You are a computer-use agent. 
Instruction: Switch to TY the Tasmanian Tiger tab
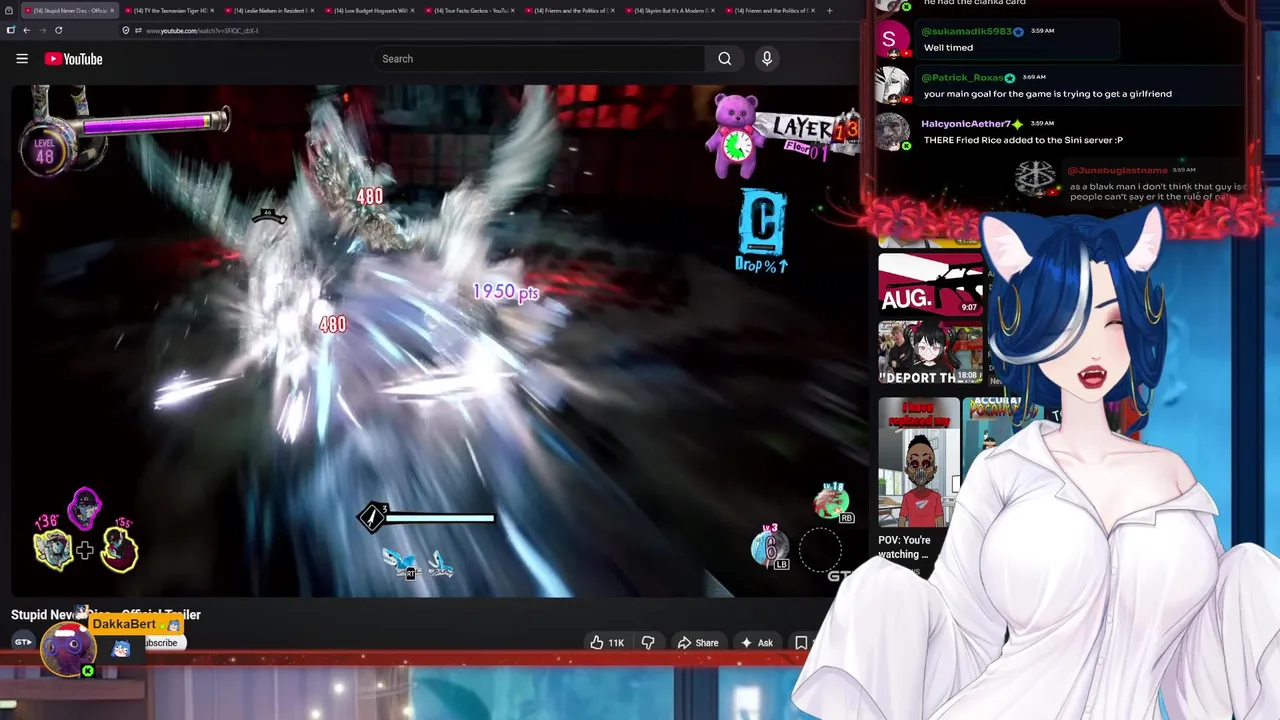click(x=168, y=10)
